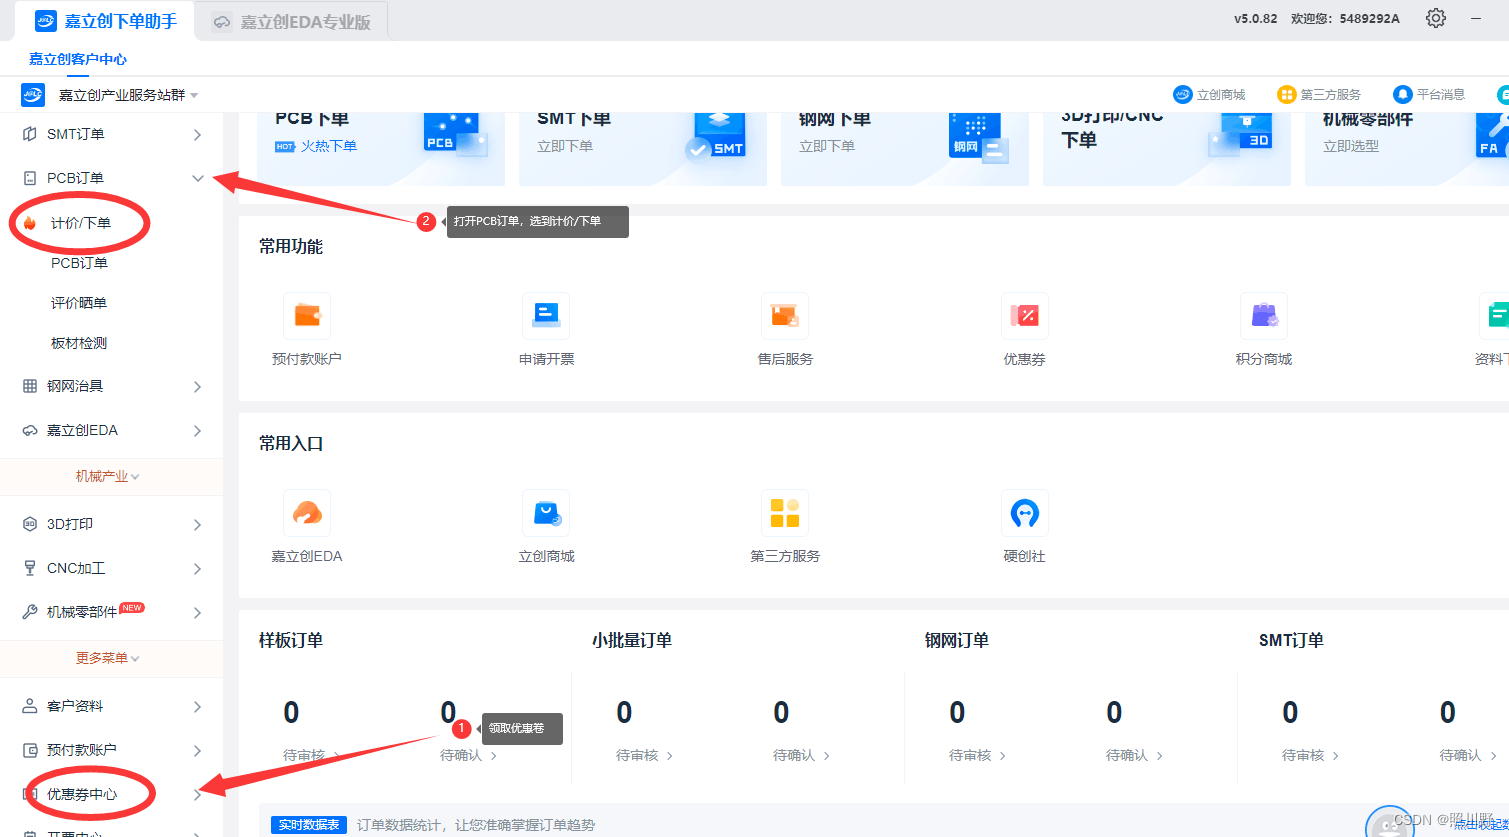The image size is (1509, 837).
Task: Click the 嘉立创 logo beside 产业服务站群
Action: click(33, 94)
